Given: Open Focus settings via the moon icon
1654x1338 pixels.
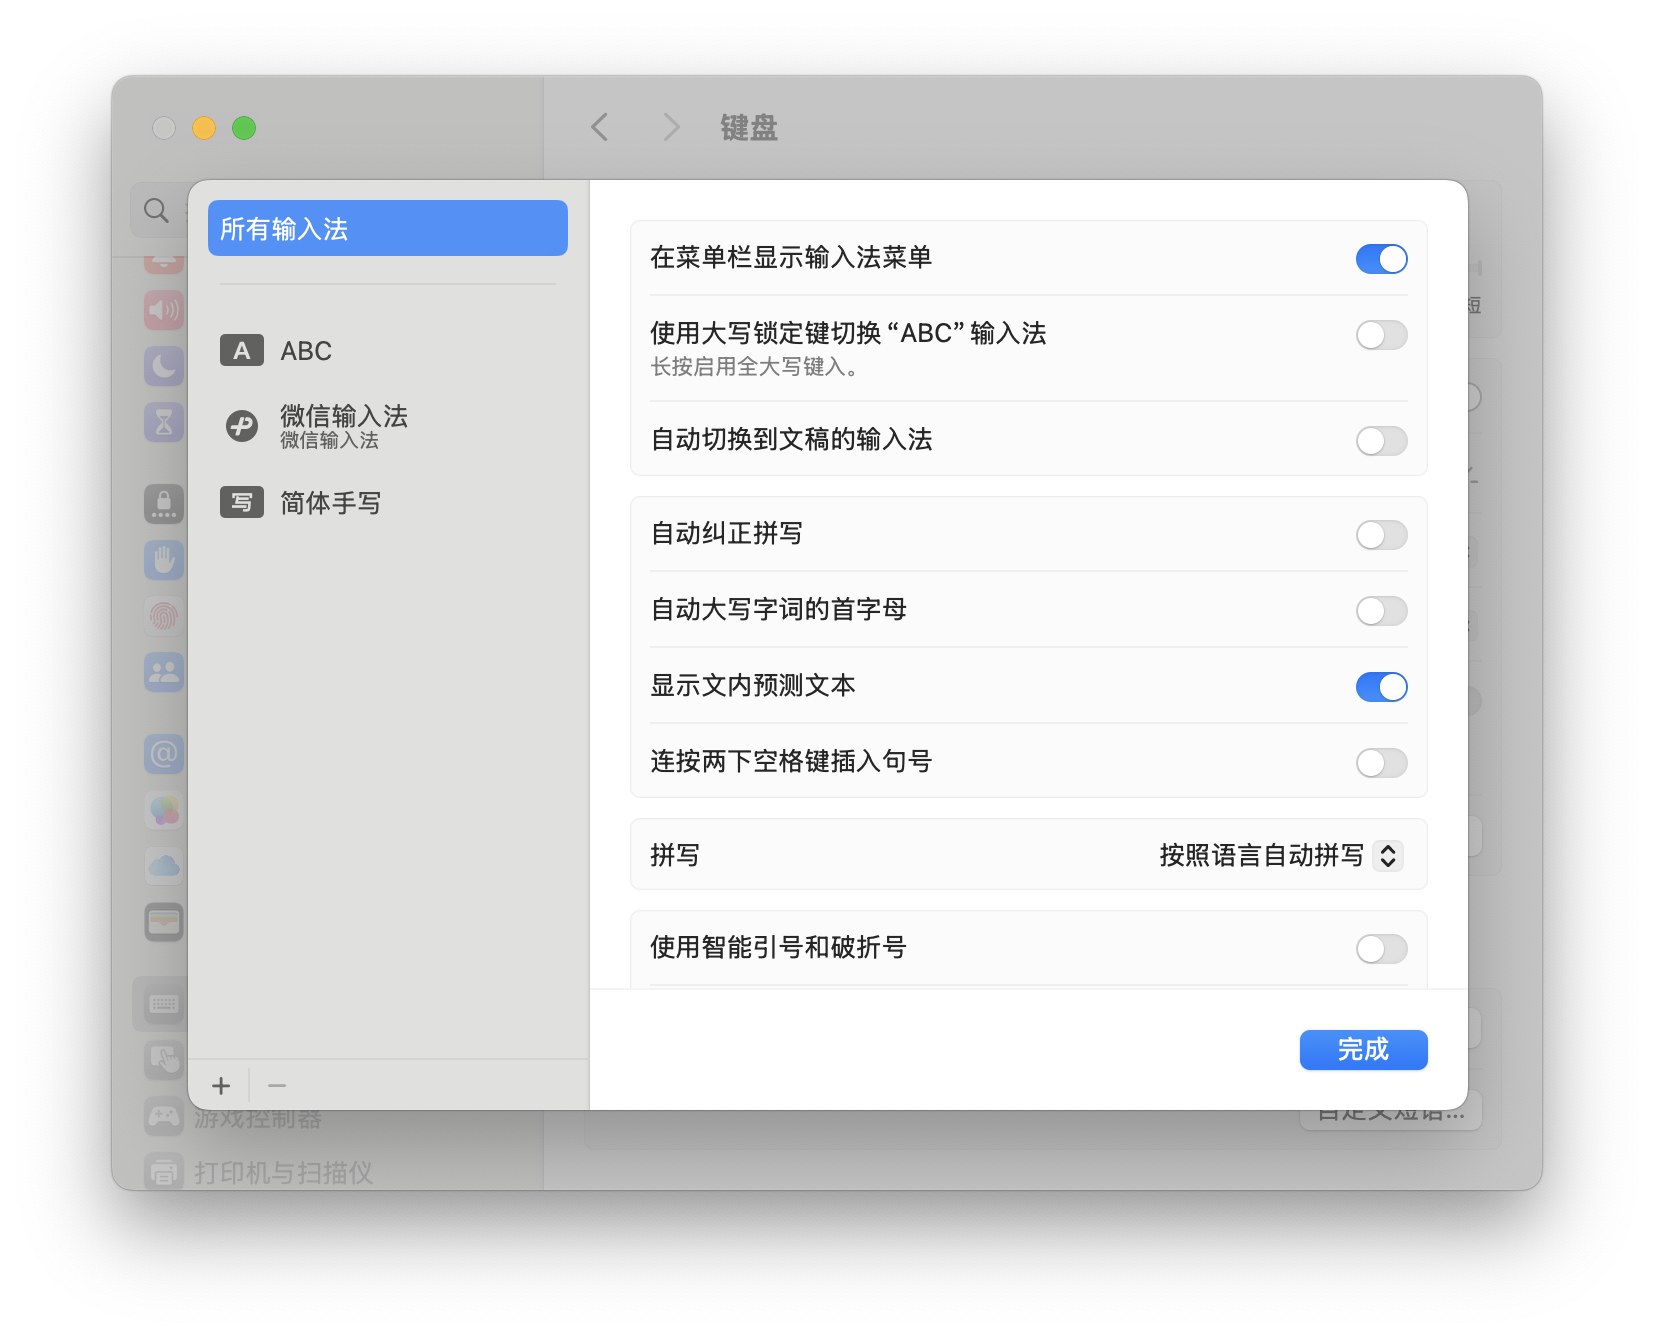Looking at the screenshot, I should click(x=163, y=365).
